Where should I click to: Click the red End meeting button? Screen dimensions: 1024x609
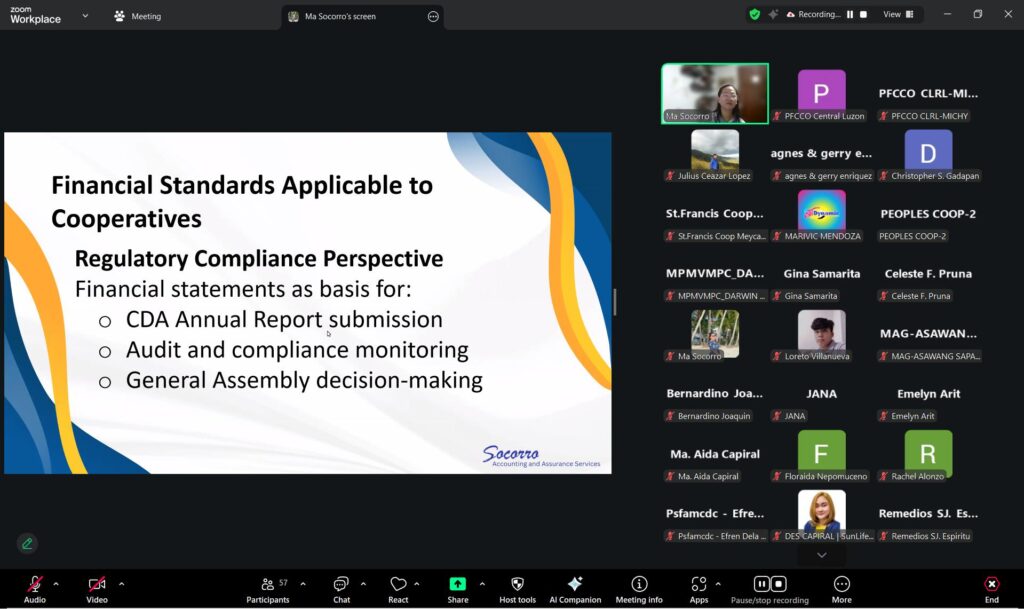(991, 585)
